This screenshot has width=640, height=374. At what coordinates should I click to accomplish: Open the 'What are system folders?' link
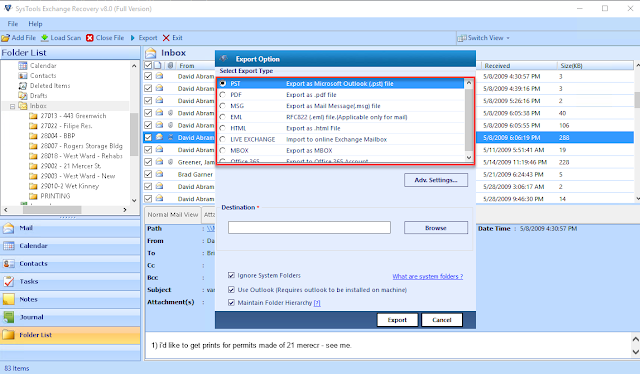(428, 276)
